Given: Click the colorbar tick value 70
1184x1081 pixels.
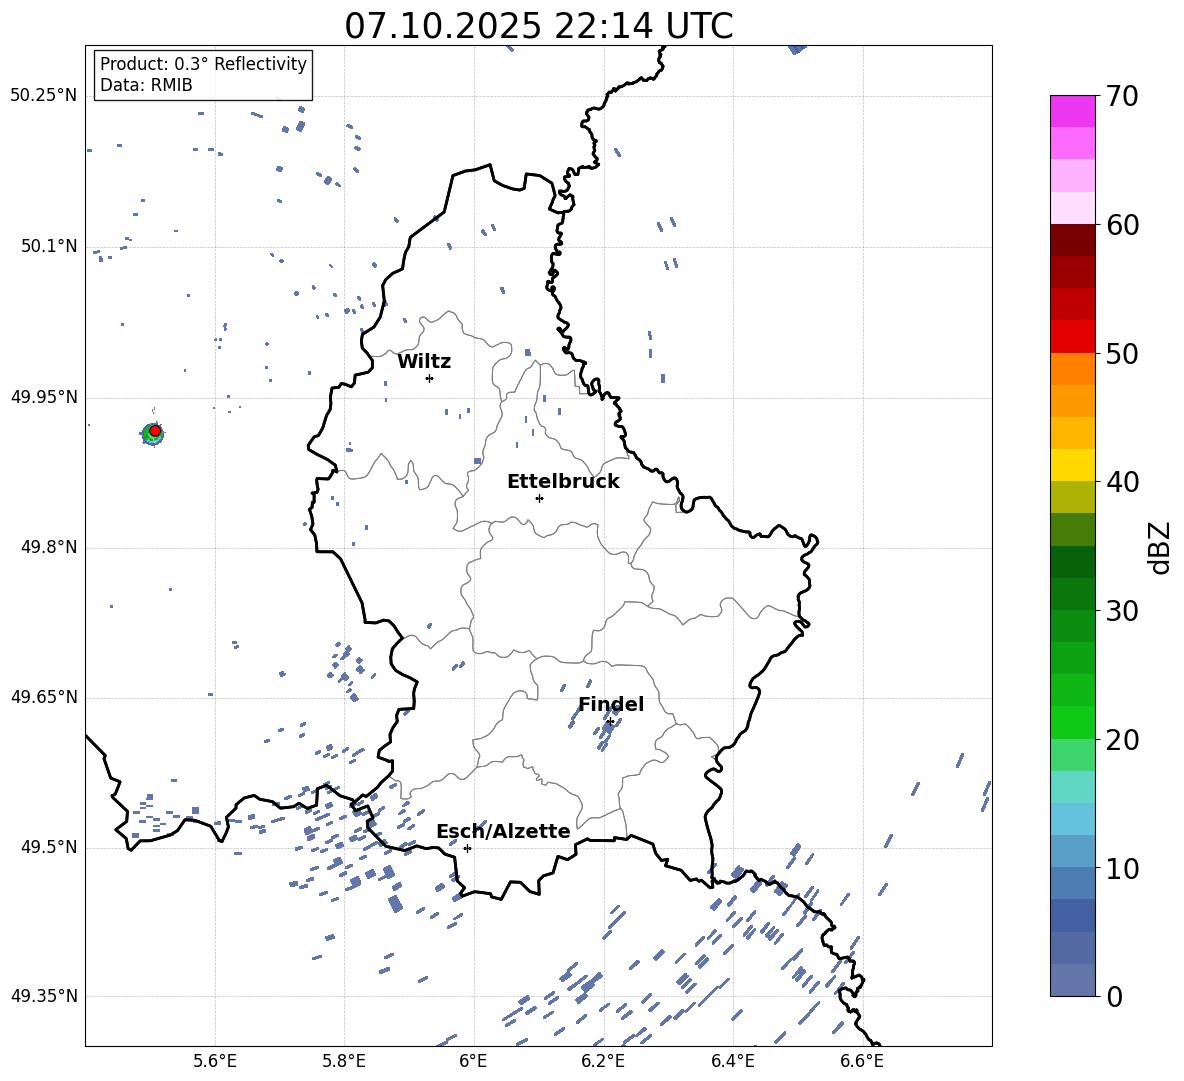Looking at the screenshot, I should click(1122, 96).
